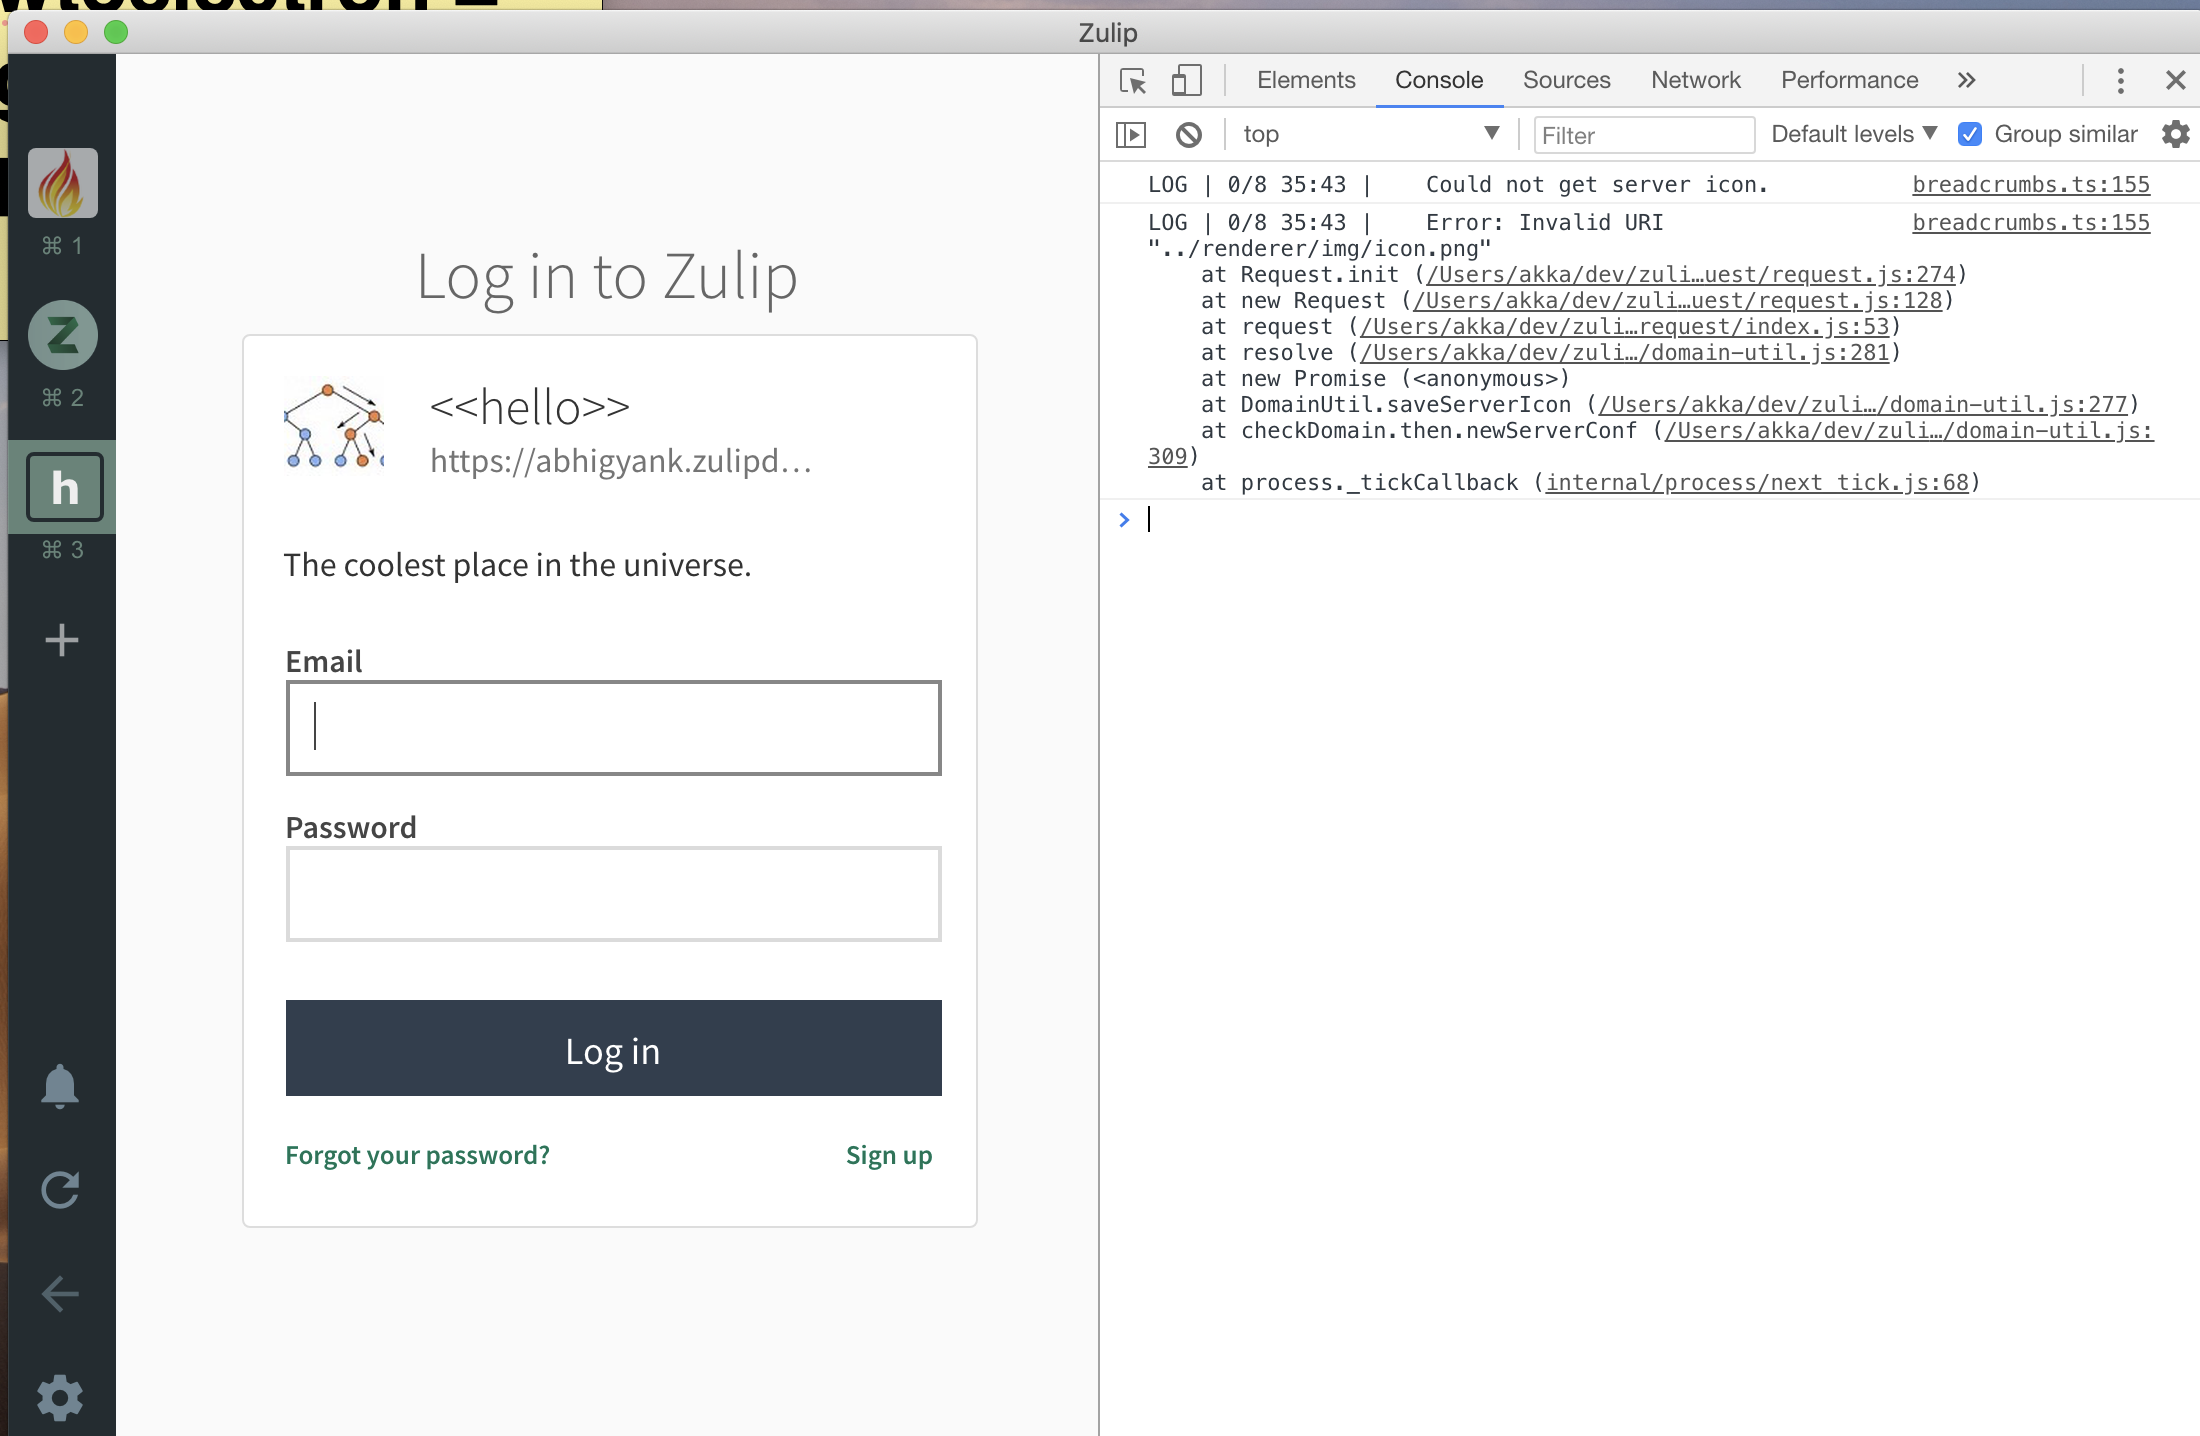Screen dimensions: 2200x1436
Task: Follow the Forgot your password link
Action: tap(417, 1156)
